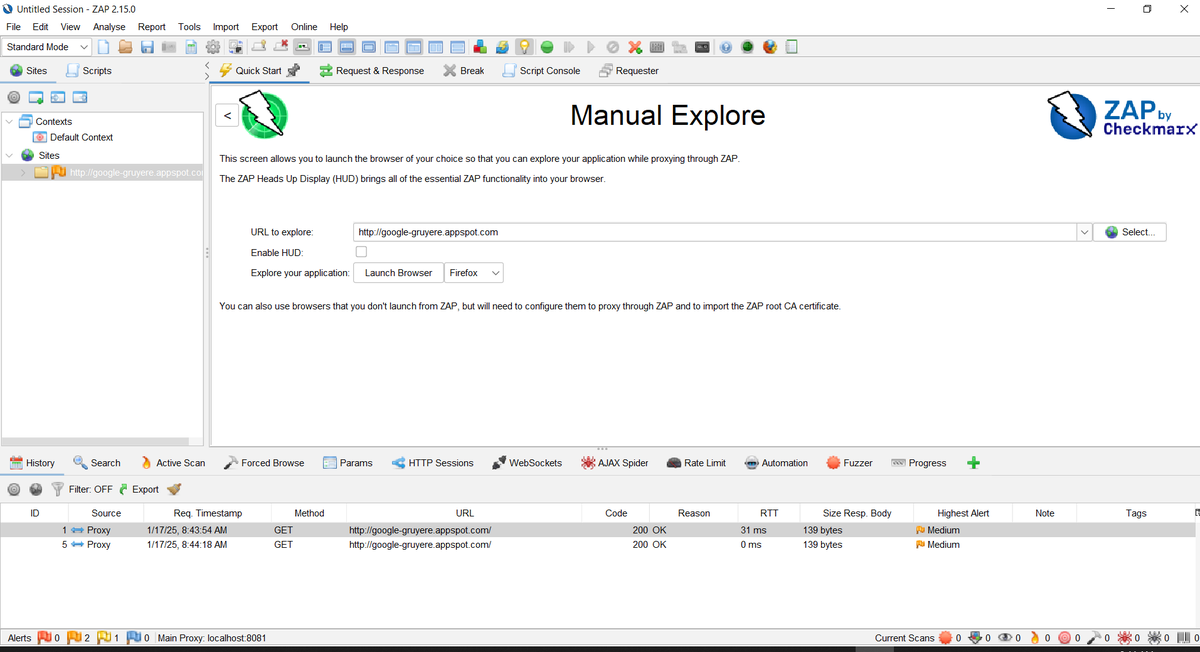The image size is (1200, 652).
Task: Click the hammer forced browse status icon
Action: [1094, 638]
